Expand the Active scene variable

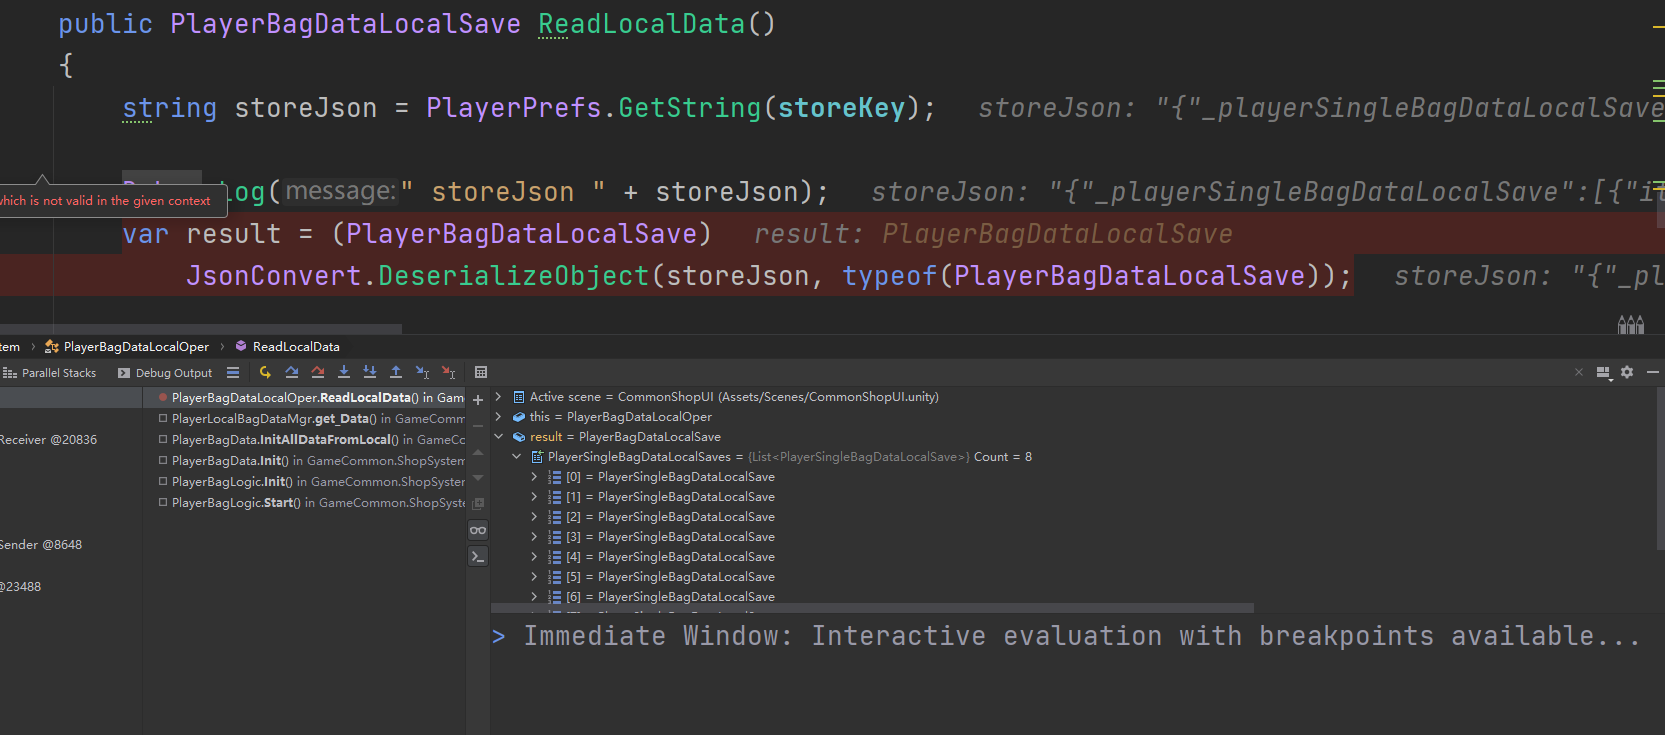click(498, 397)
